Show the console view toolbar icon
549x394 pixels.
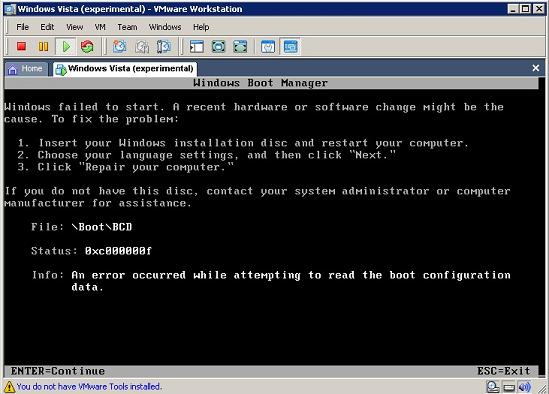pos(290,46)
